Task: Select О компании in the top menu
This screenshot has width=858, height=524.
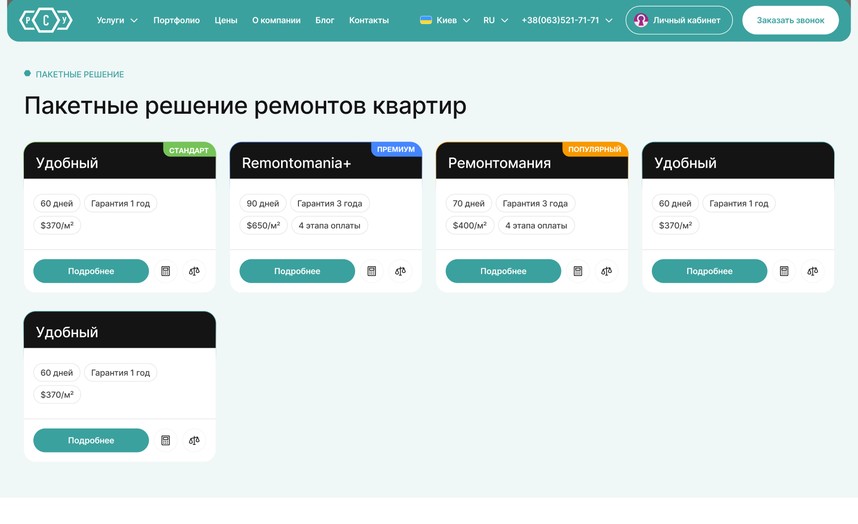Action: 276,20
